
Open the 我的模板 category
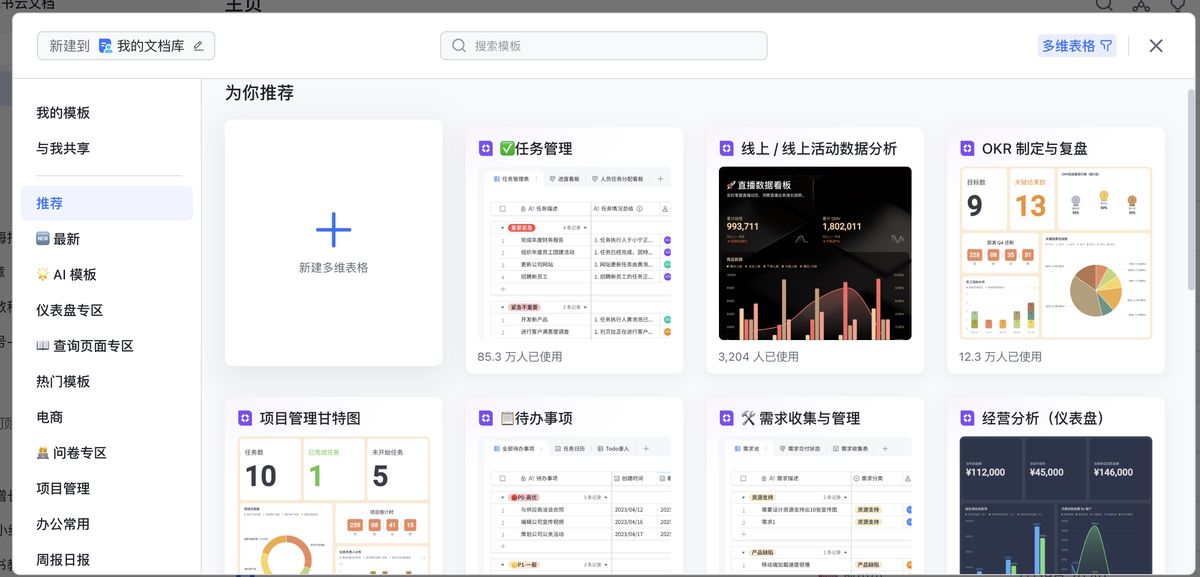point(63,113)
